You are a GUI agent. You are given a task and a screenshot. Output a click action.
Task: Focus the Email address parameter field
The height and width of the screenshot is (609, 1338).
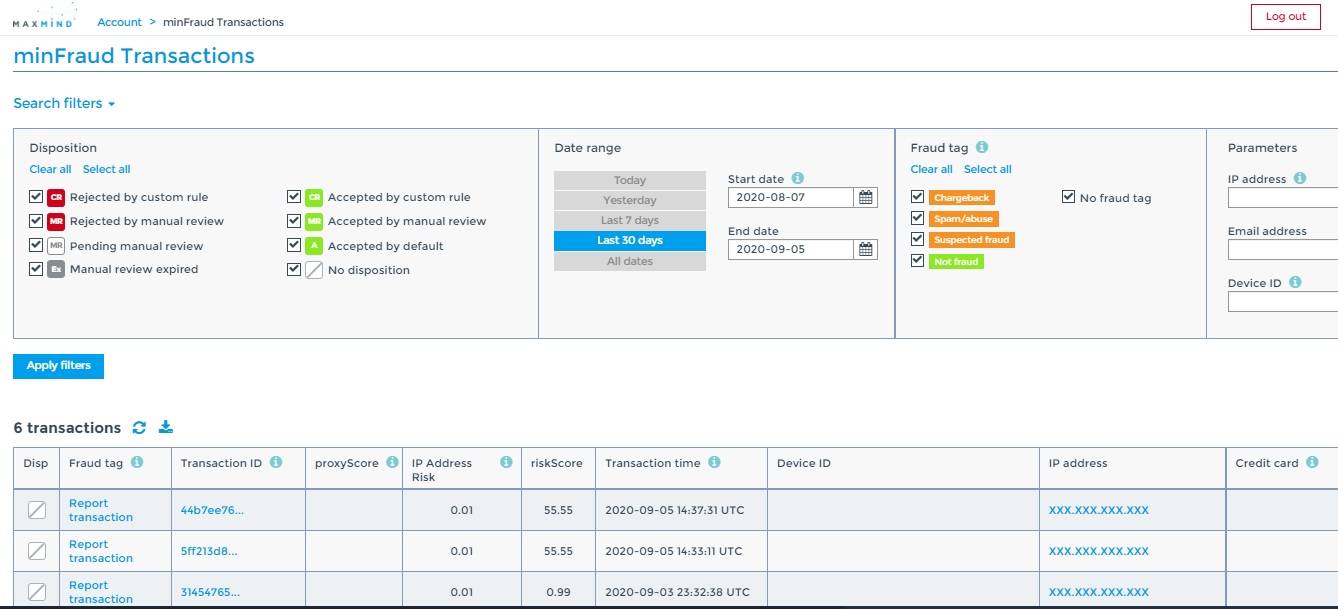pyautogui.click(x=1283, y=250)
